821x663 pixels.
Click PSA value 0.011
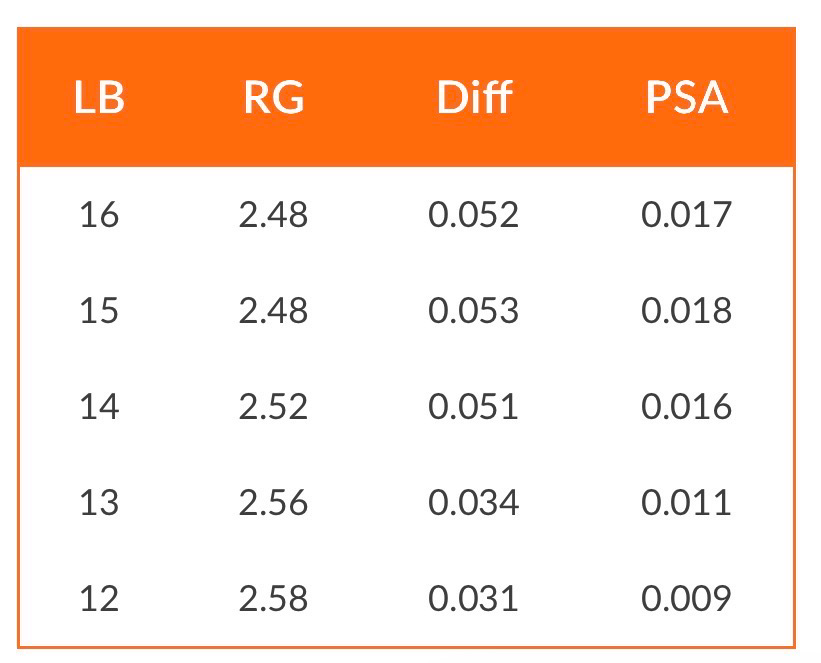tap(686, 503)
